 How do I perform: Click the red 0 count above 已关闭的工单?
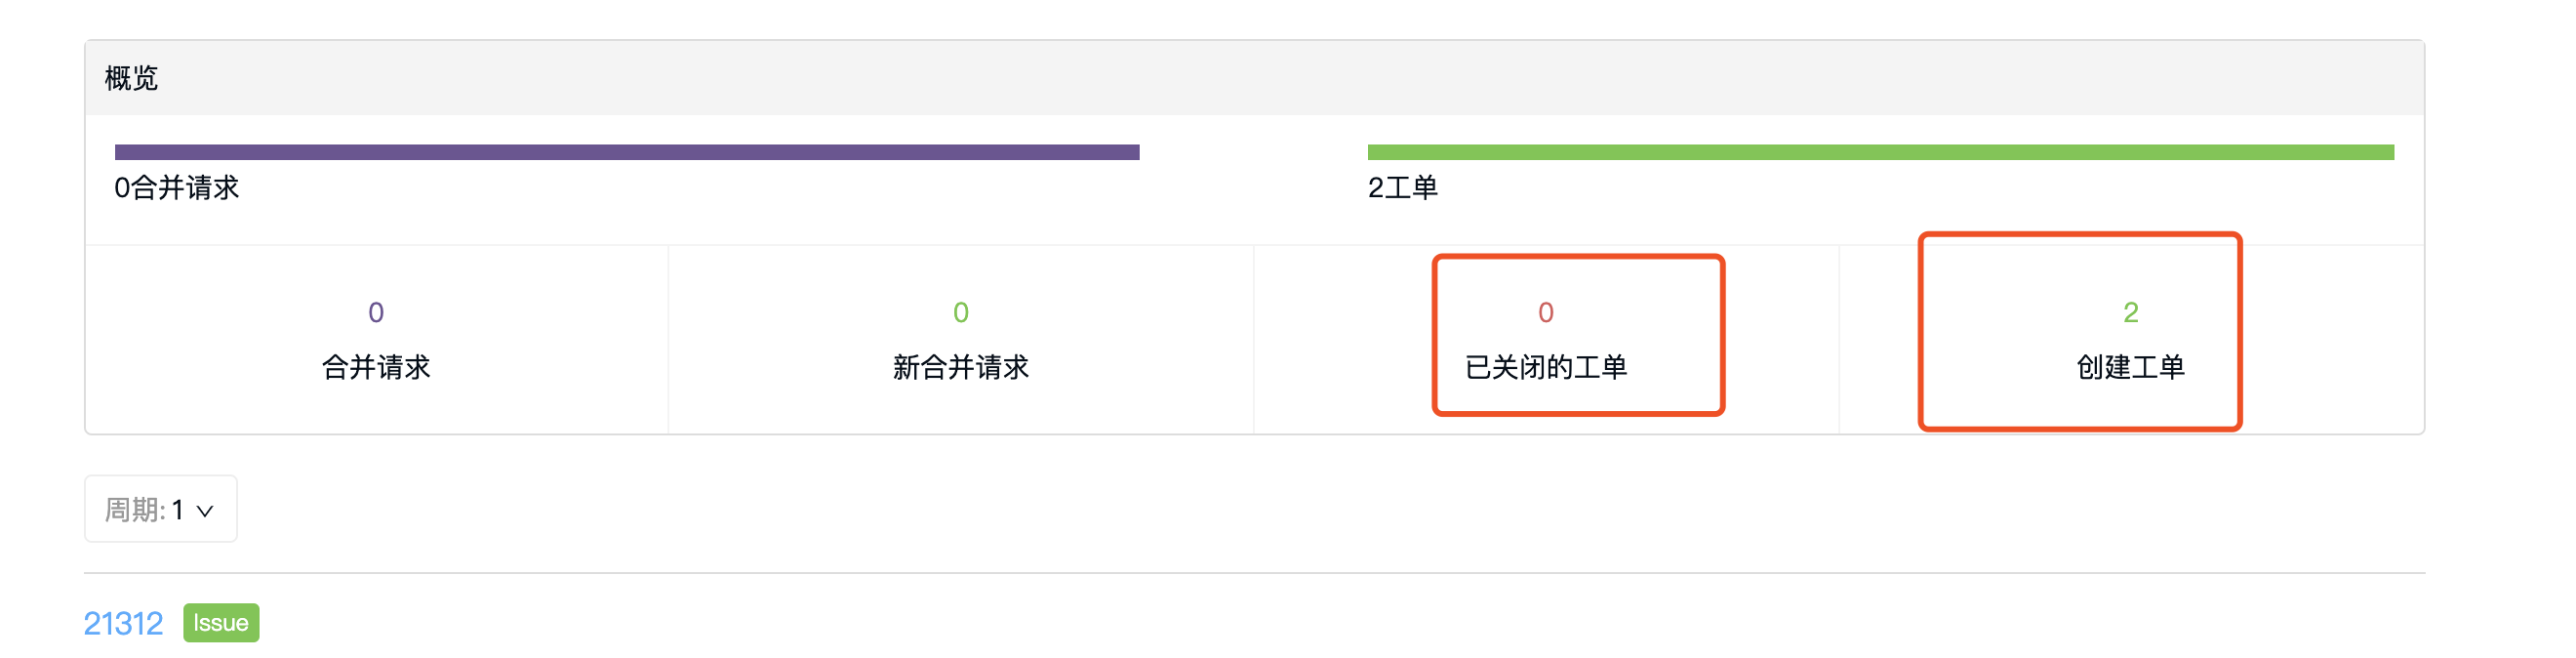(x=1546, y=313)
